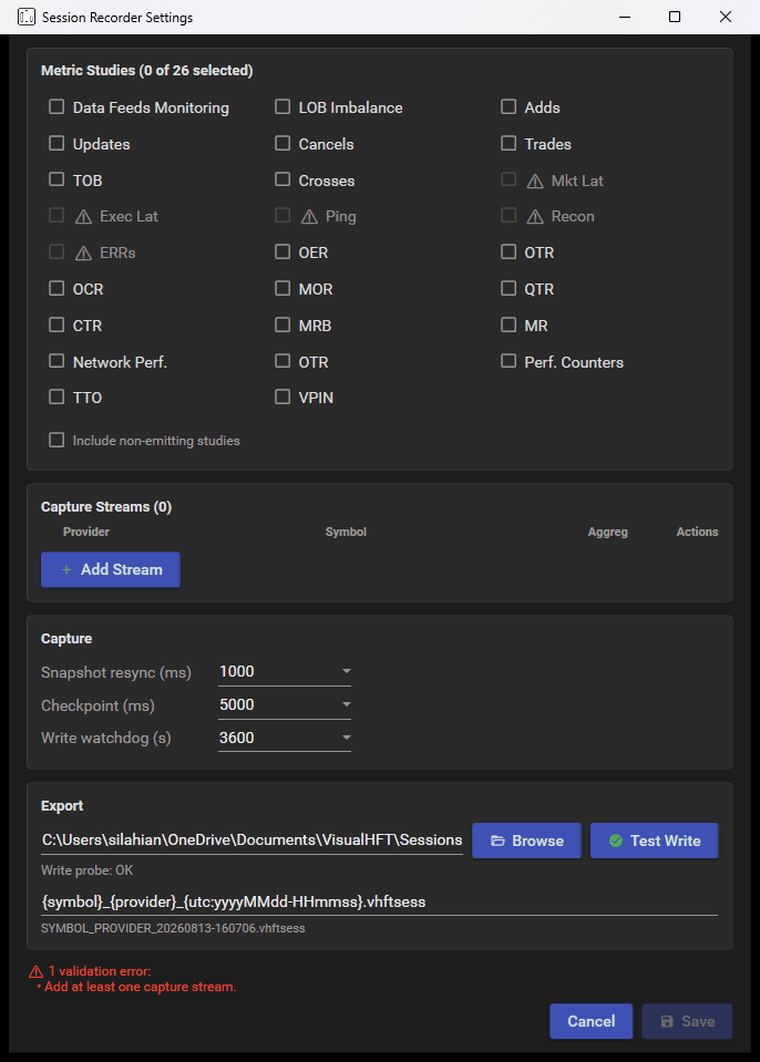Click the warning icon next to Exec Lat

[x=83, y=217]
